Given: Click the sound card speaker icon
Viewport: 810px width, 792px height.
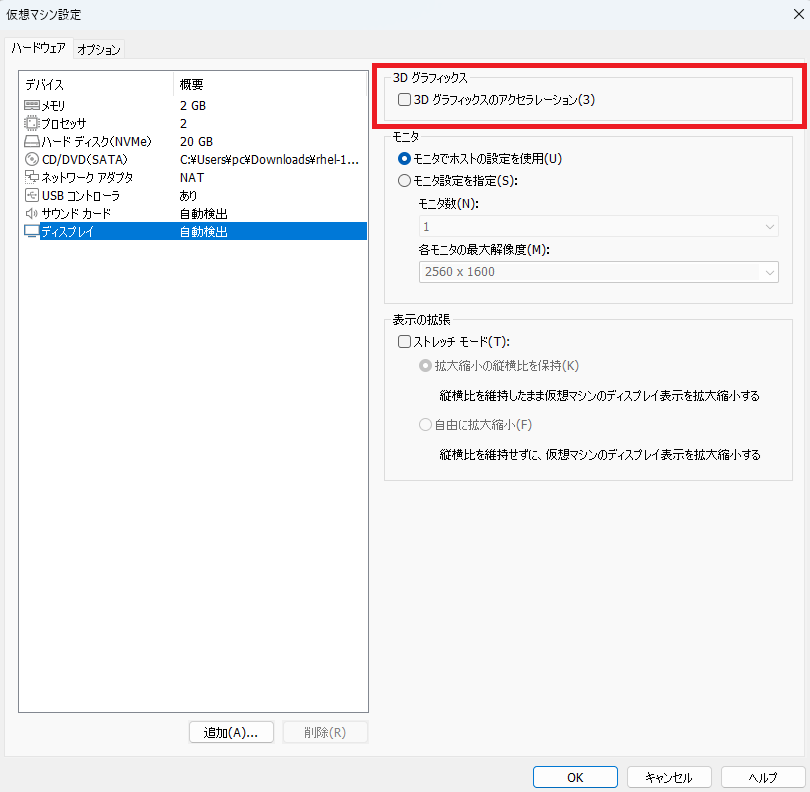Looking at the screenshot, I should pyautogui.click(x=31, y=213).
